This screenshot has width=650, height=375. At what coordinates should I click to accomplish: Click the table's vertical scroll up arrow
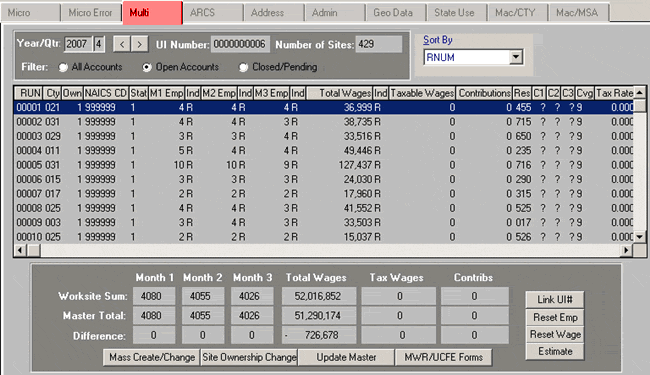coord(640,92)
